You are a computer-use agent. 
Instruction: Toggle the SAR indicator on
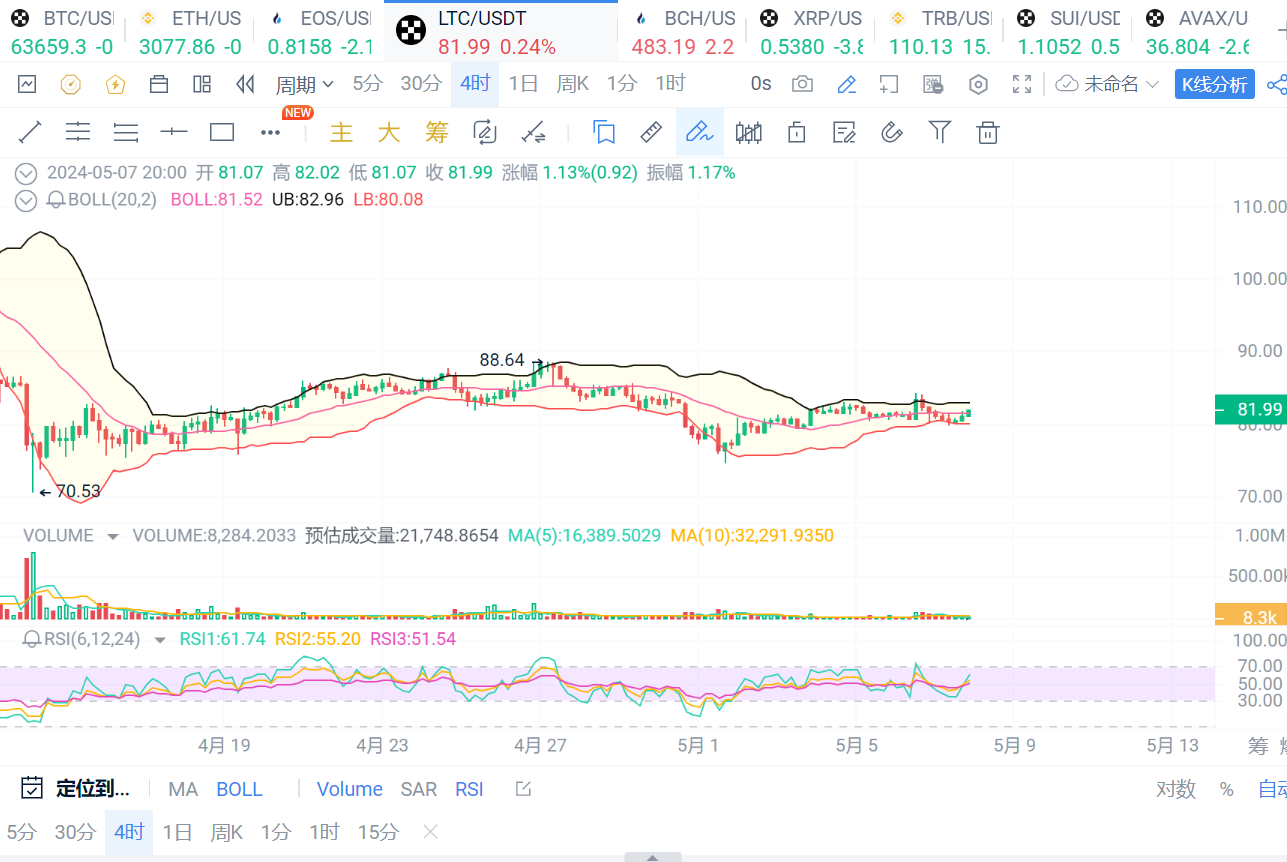[418, 789]
